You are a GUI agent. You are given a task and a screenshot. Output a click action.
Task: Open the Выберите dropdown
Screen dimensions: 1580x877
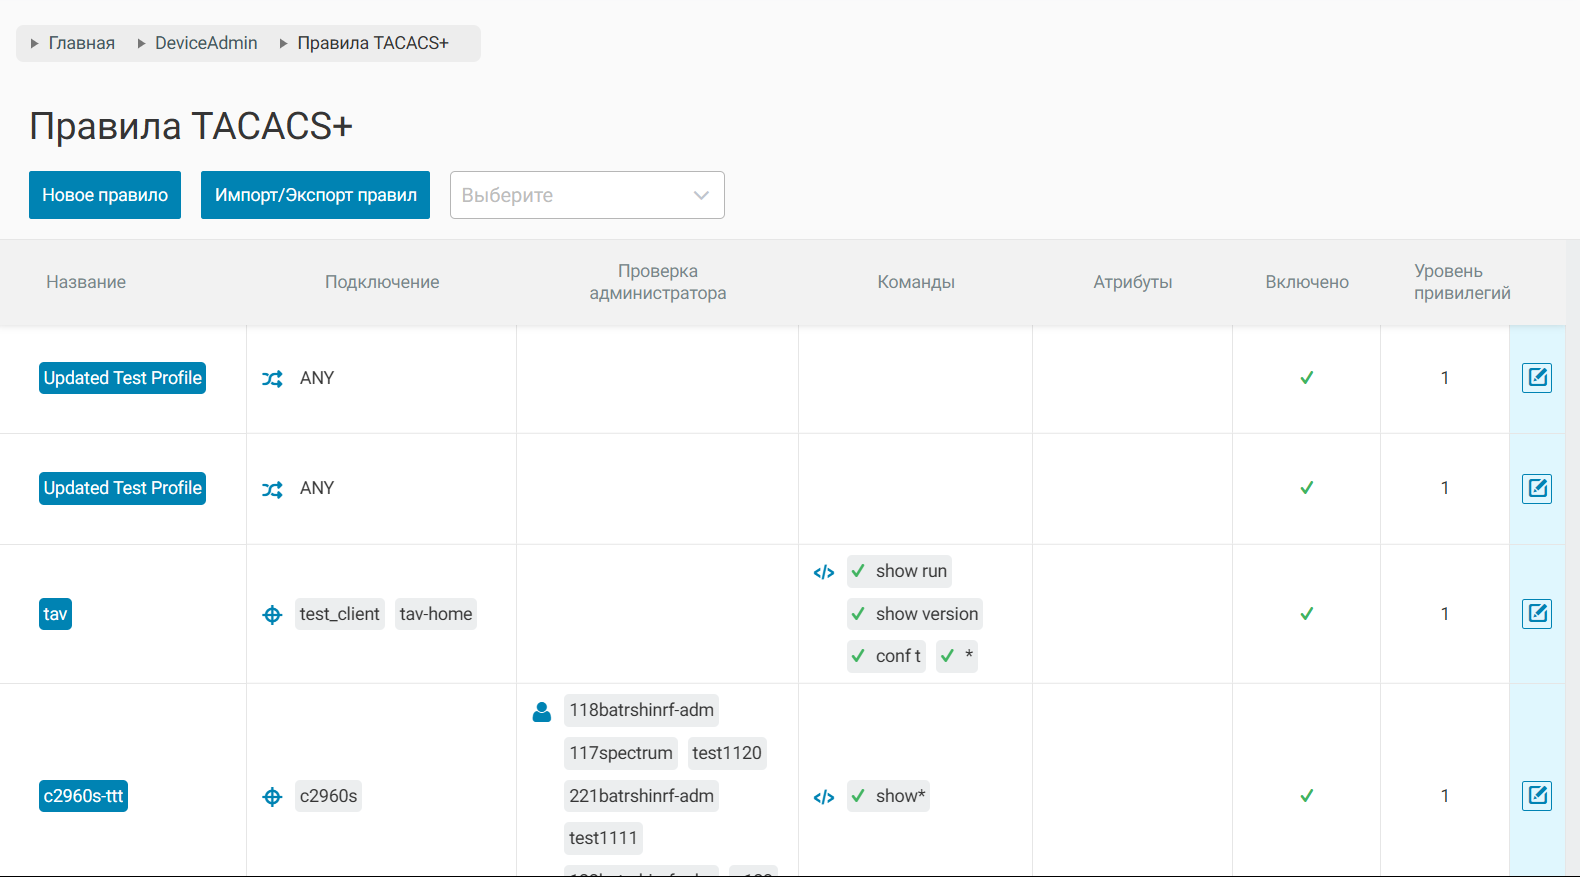point(587,195)
